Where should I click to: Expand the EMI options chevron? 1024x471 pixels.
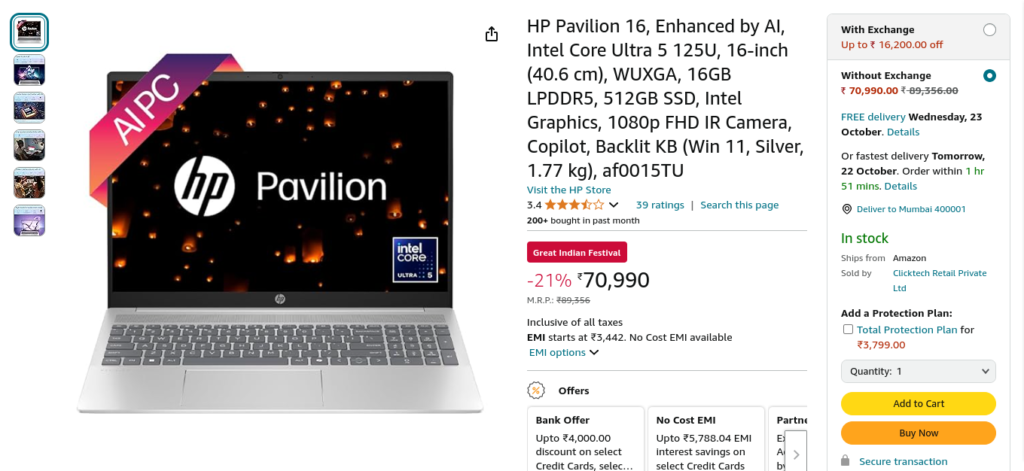[x=594, y=353]
